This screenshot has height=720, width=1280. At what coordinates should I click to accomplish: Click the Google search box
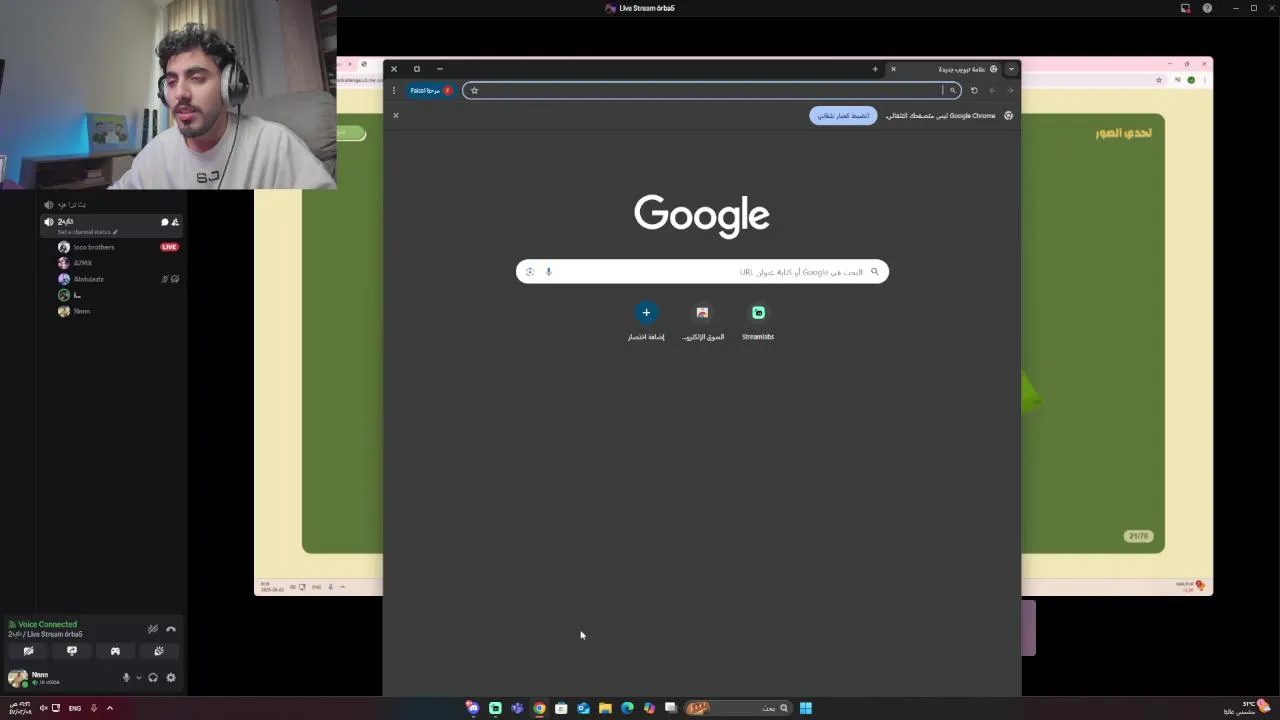[x=702, y=271]
